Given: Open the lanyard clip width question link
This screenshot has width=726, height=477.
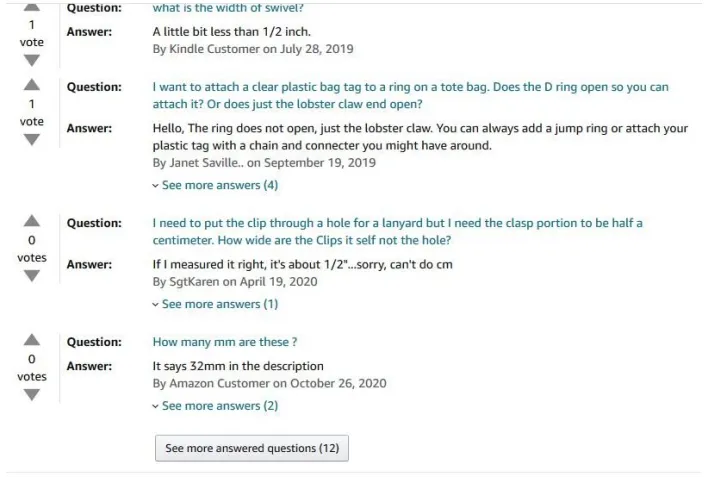Looking at the screenshot, I should (398, 232).
